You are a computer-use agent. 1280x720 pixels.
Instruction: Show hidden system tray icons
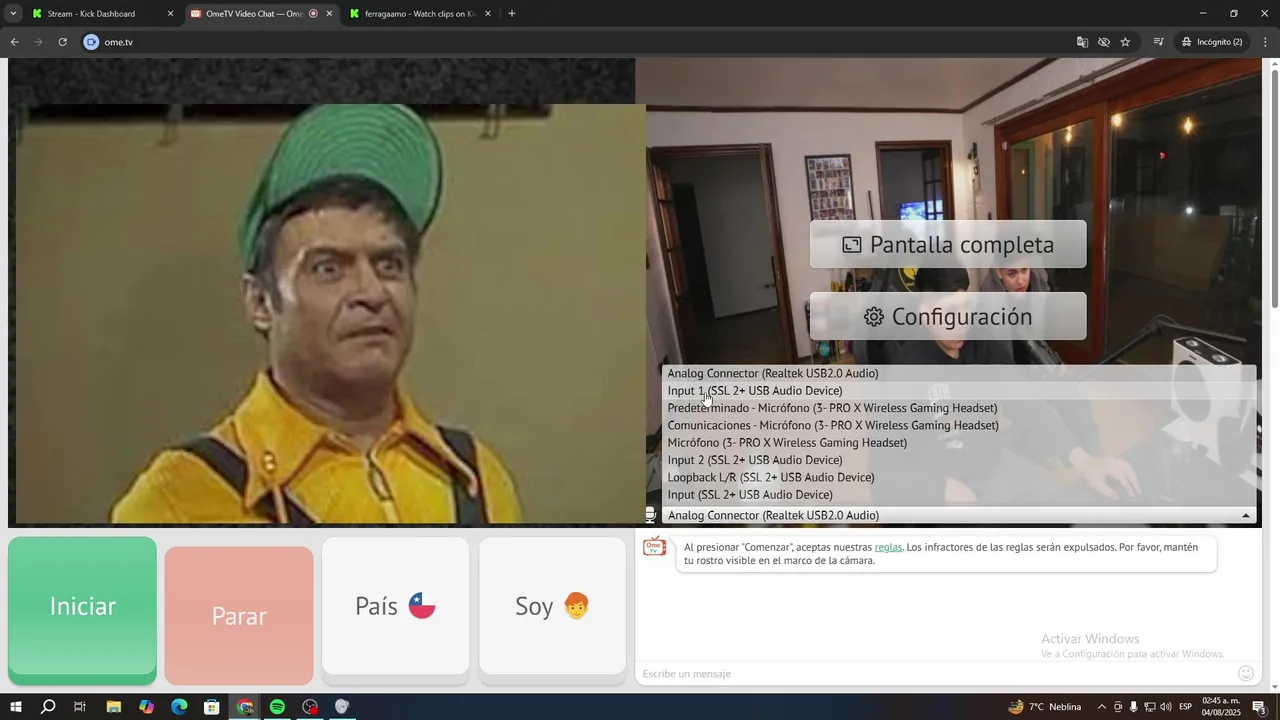coord(1102,707)
